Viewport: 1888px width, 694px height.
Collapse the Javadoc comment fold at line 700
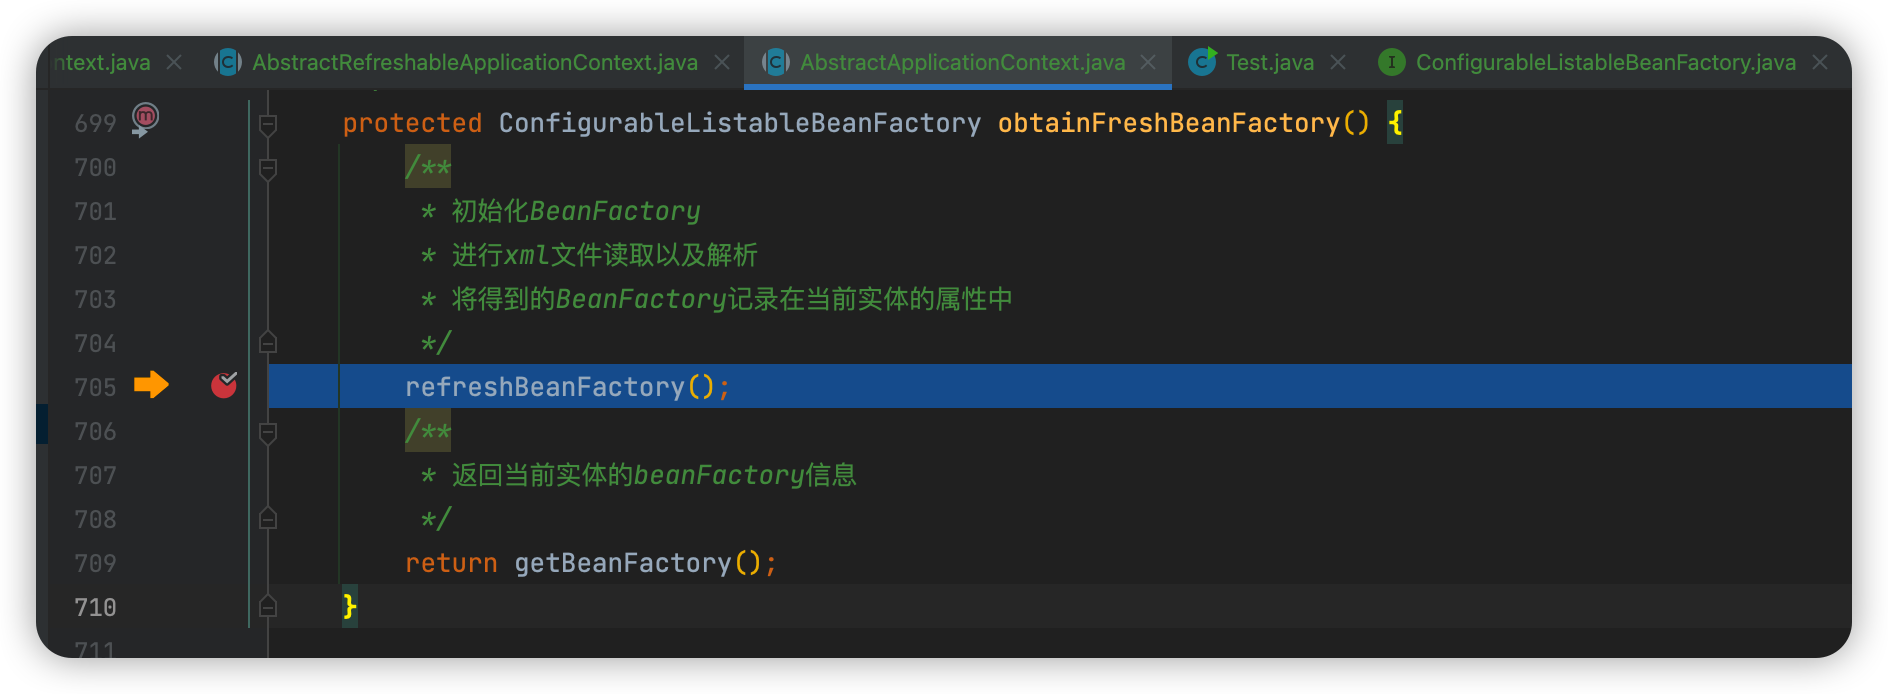click(268, 168)
